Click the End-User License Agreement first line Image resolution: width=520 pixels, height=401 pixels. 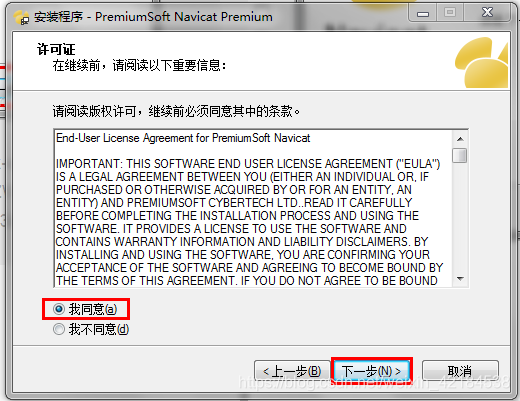(183, 138)
